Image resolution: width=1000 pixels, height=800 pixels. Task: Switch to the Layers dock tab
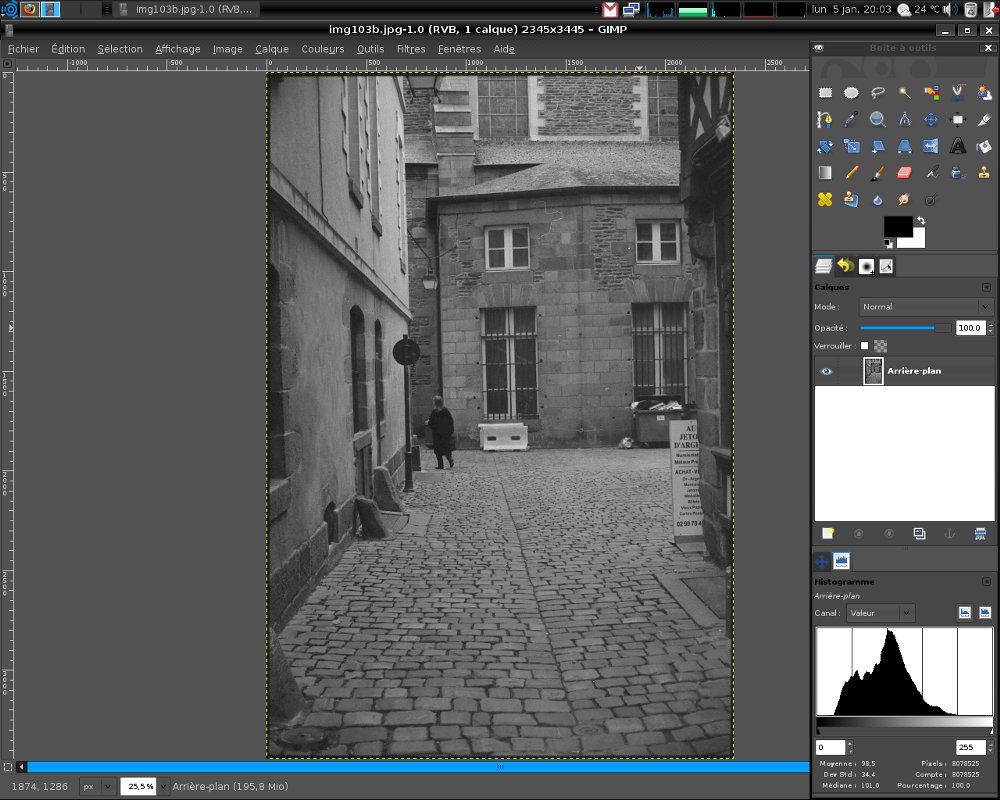[x=824, y=266]
